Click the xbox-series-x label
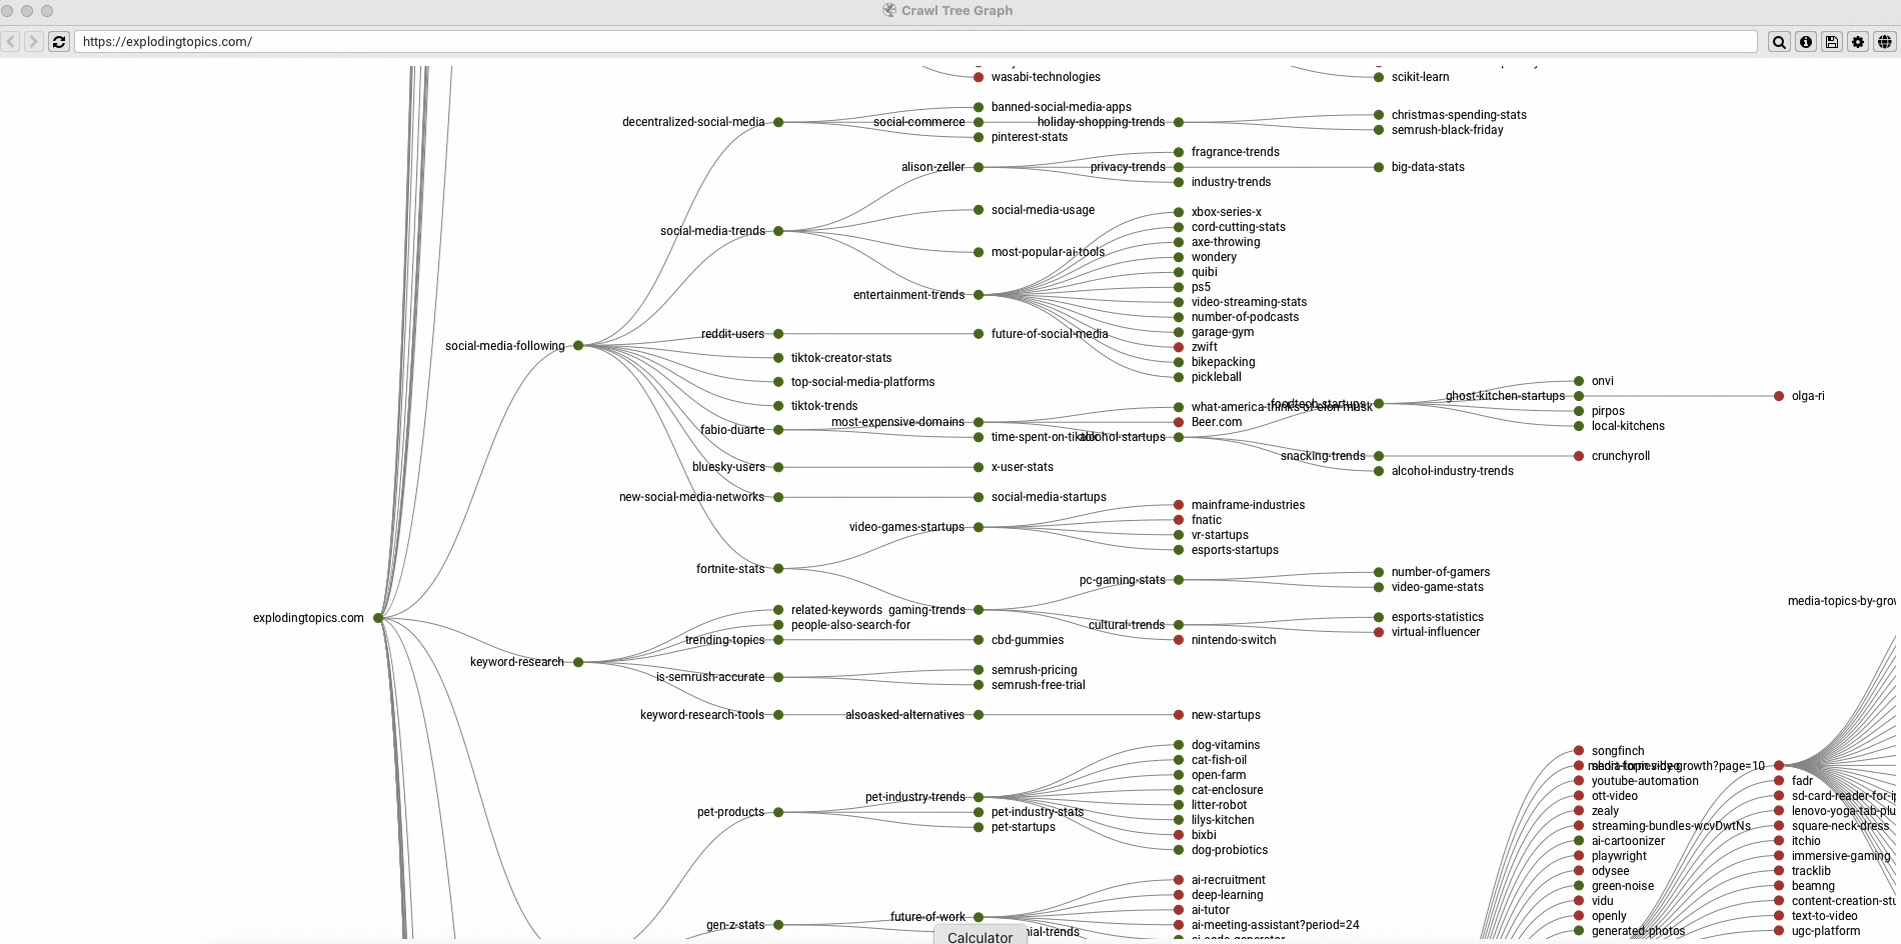The height and width of the screenshot is (944, 1901). click(x=1226, y=212)
